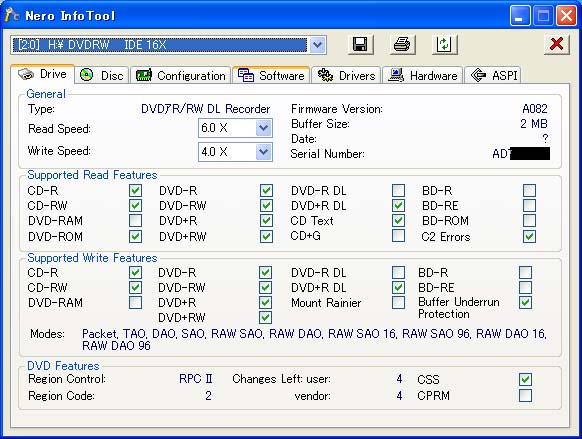Click the Save floppy disk icon
Viewport: 582px width, 439px height.
(360, 45)
